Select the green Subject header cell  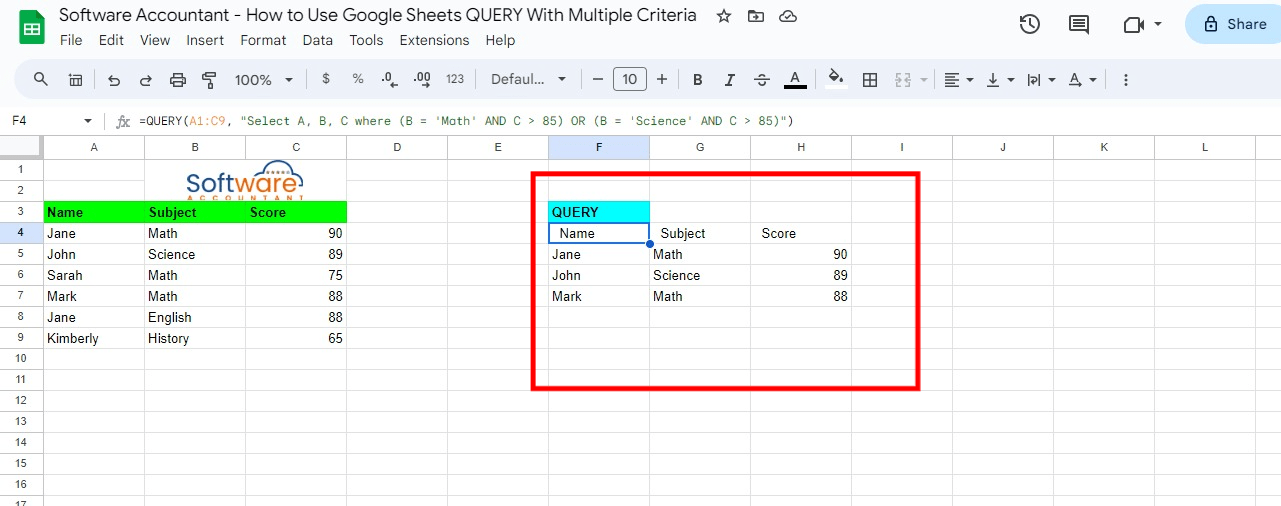(x=195, y=212)
